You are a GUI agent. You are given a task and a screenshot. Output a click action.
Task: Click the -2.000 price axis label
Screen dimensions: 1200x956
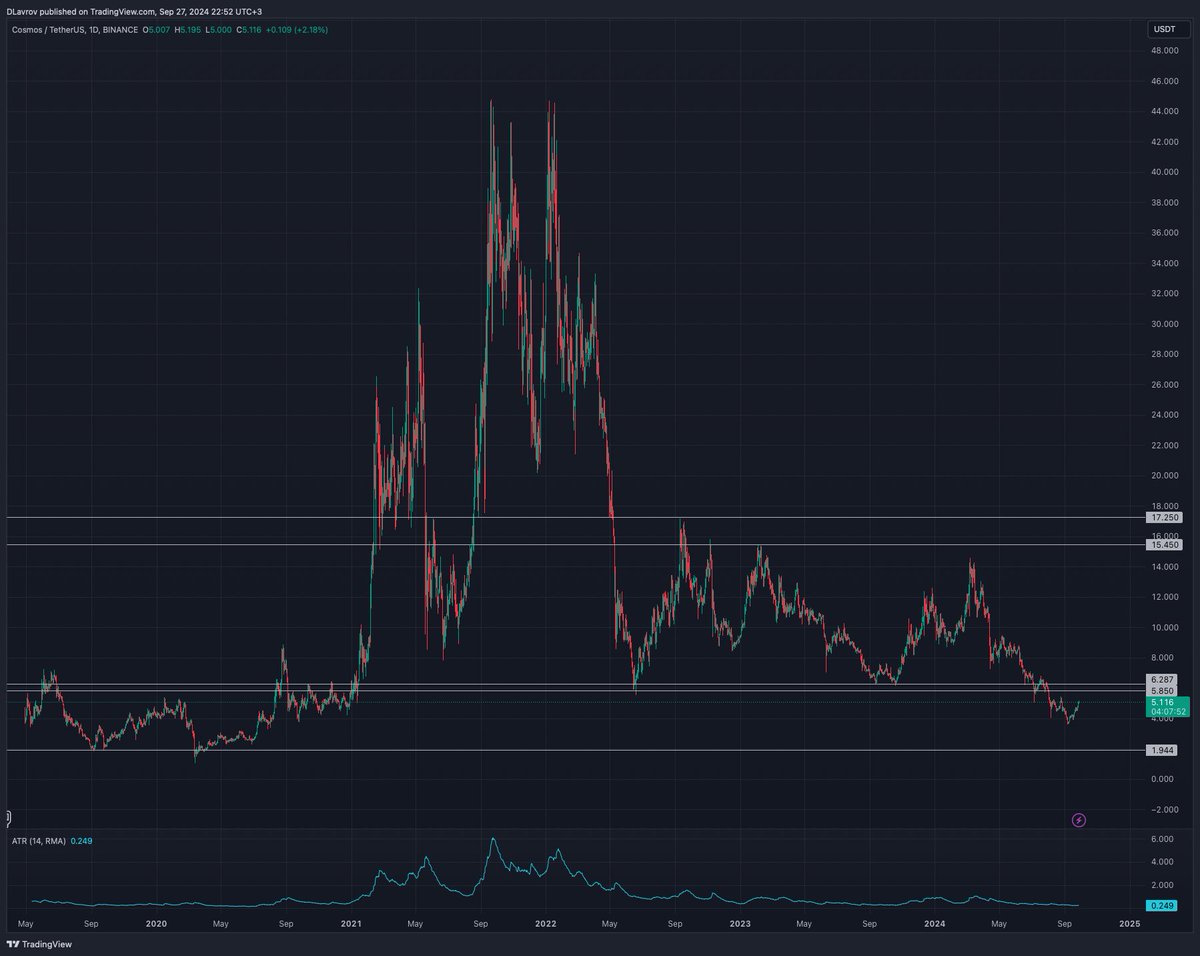pos(1166,809)
